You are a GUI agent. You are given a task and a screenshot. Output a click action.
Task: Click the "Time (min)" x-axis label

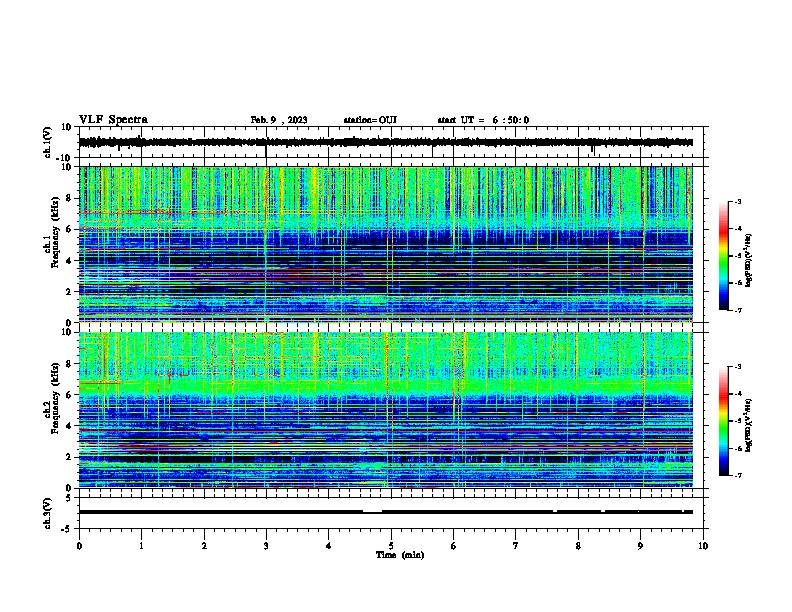click(x=400, y=555)
